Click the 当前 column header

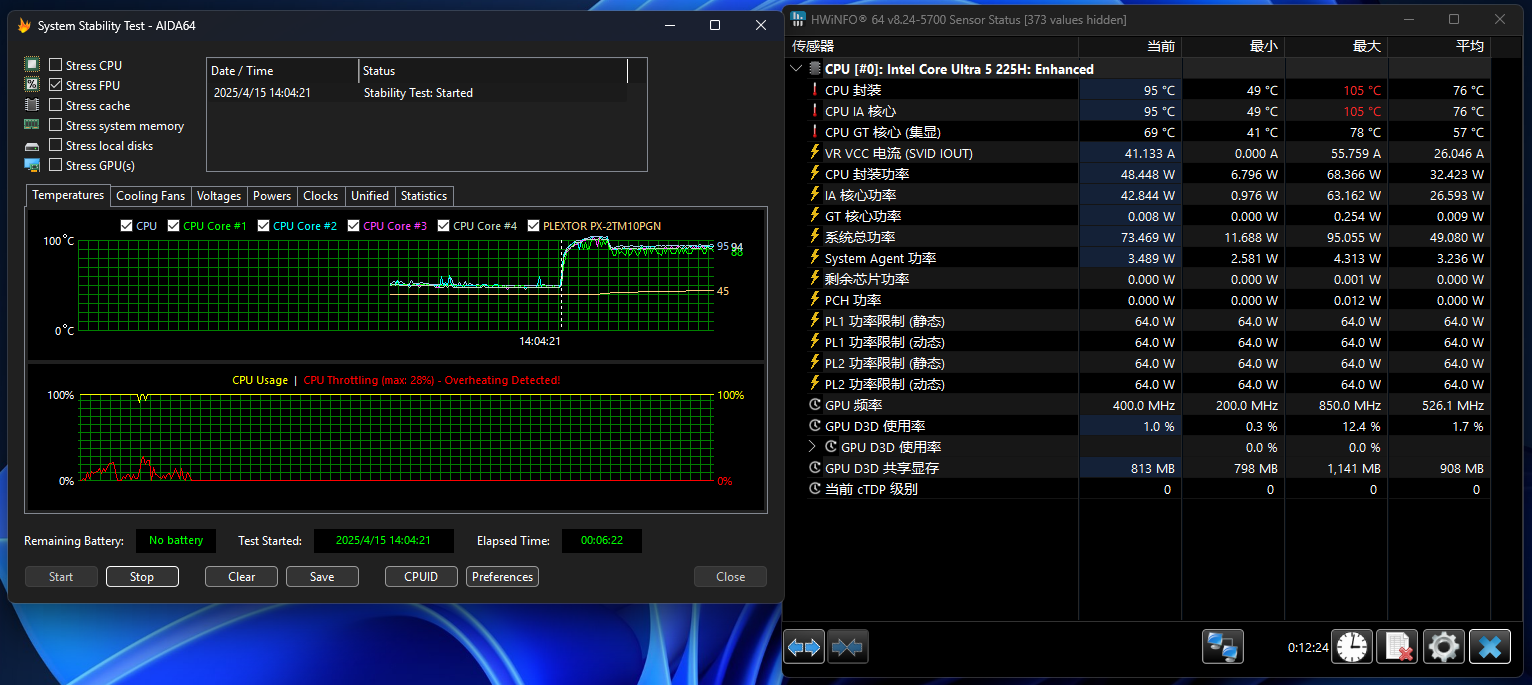tap(1130, 47)
